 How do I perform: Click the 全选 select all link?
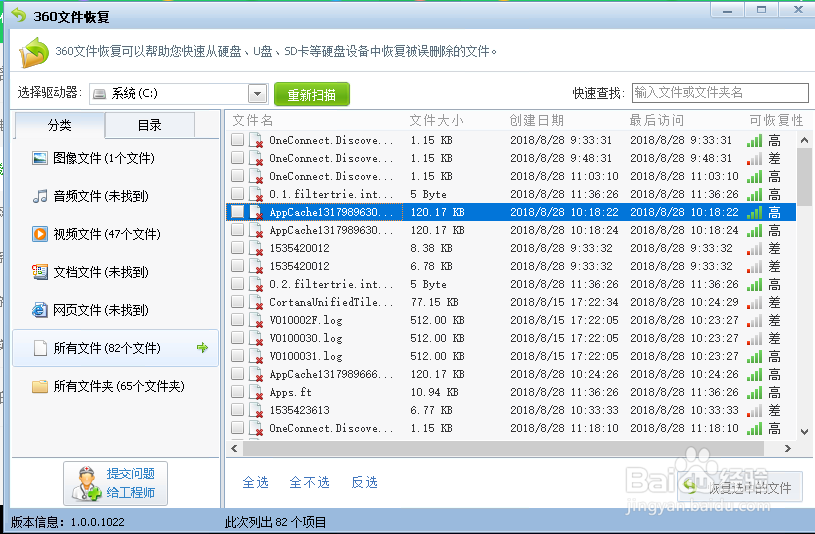click(255, 483)
